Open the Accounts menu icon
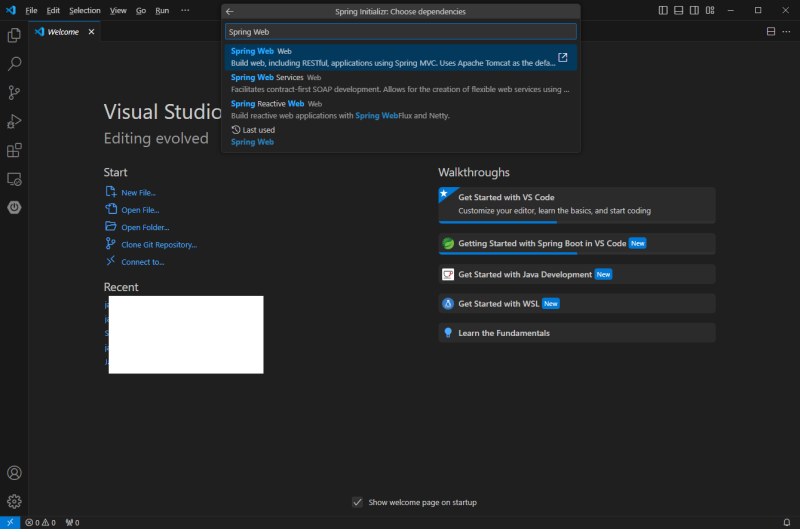This screenshot has width=800, height=529. (x=14, y=473)
